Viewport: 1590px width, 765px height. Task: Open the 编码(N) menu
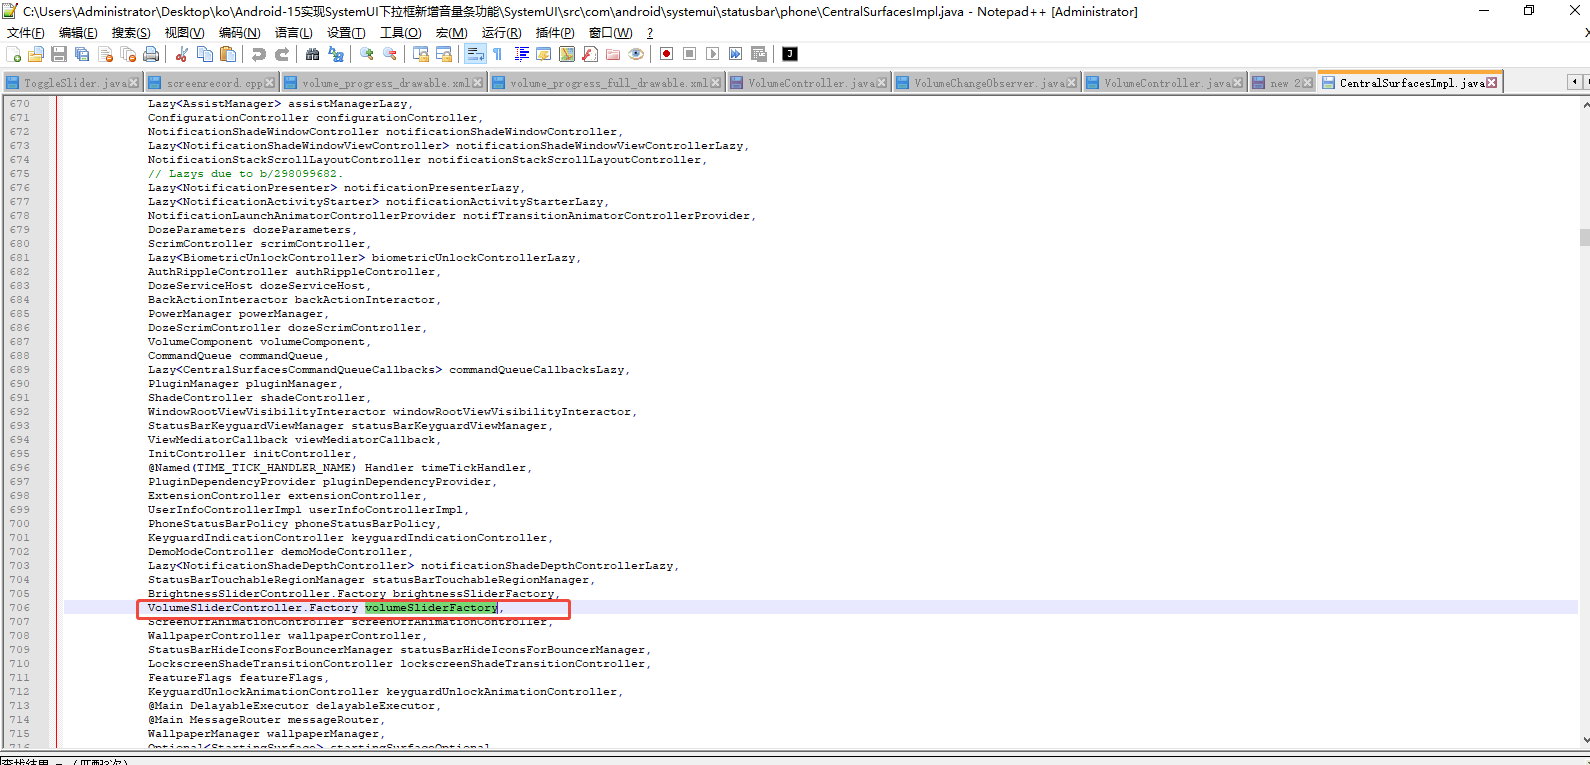tap(239, 33)
